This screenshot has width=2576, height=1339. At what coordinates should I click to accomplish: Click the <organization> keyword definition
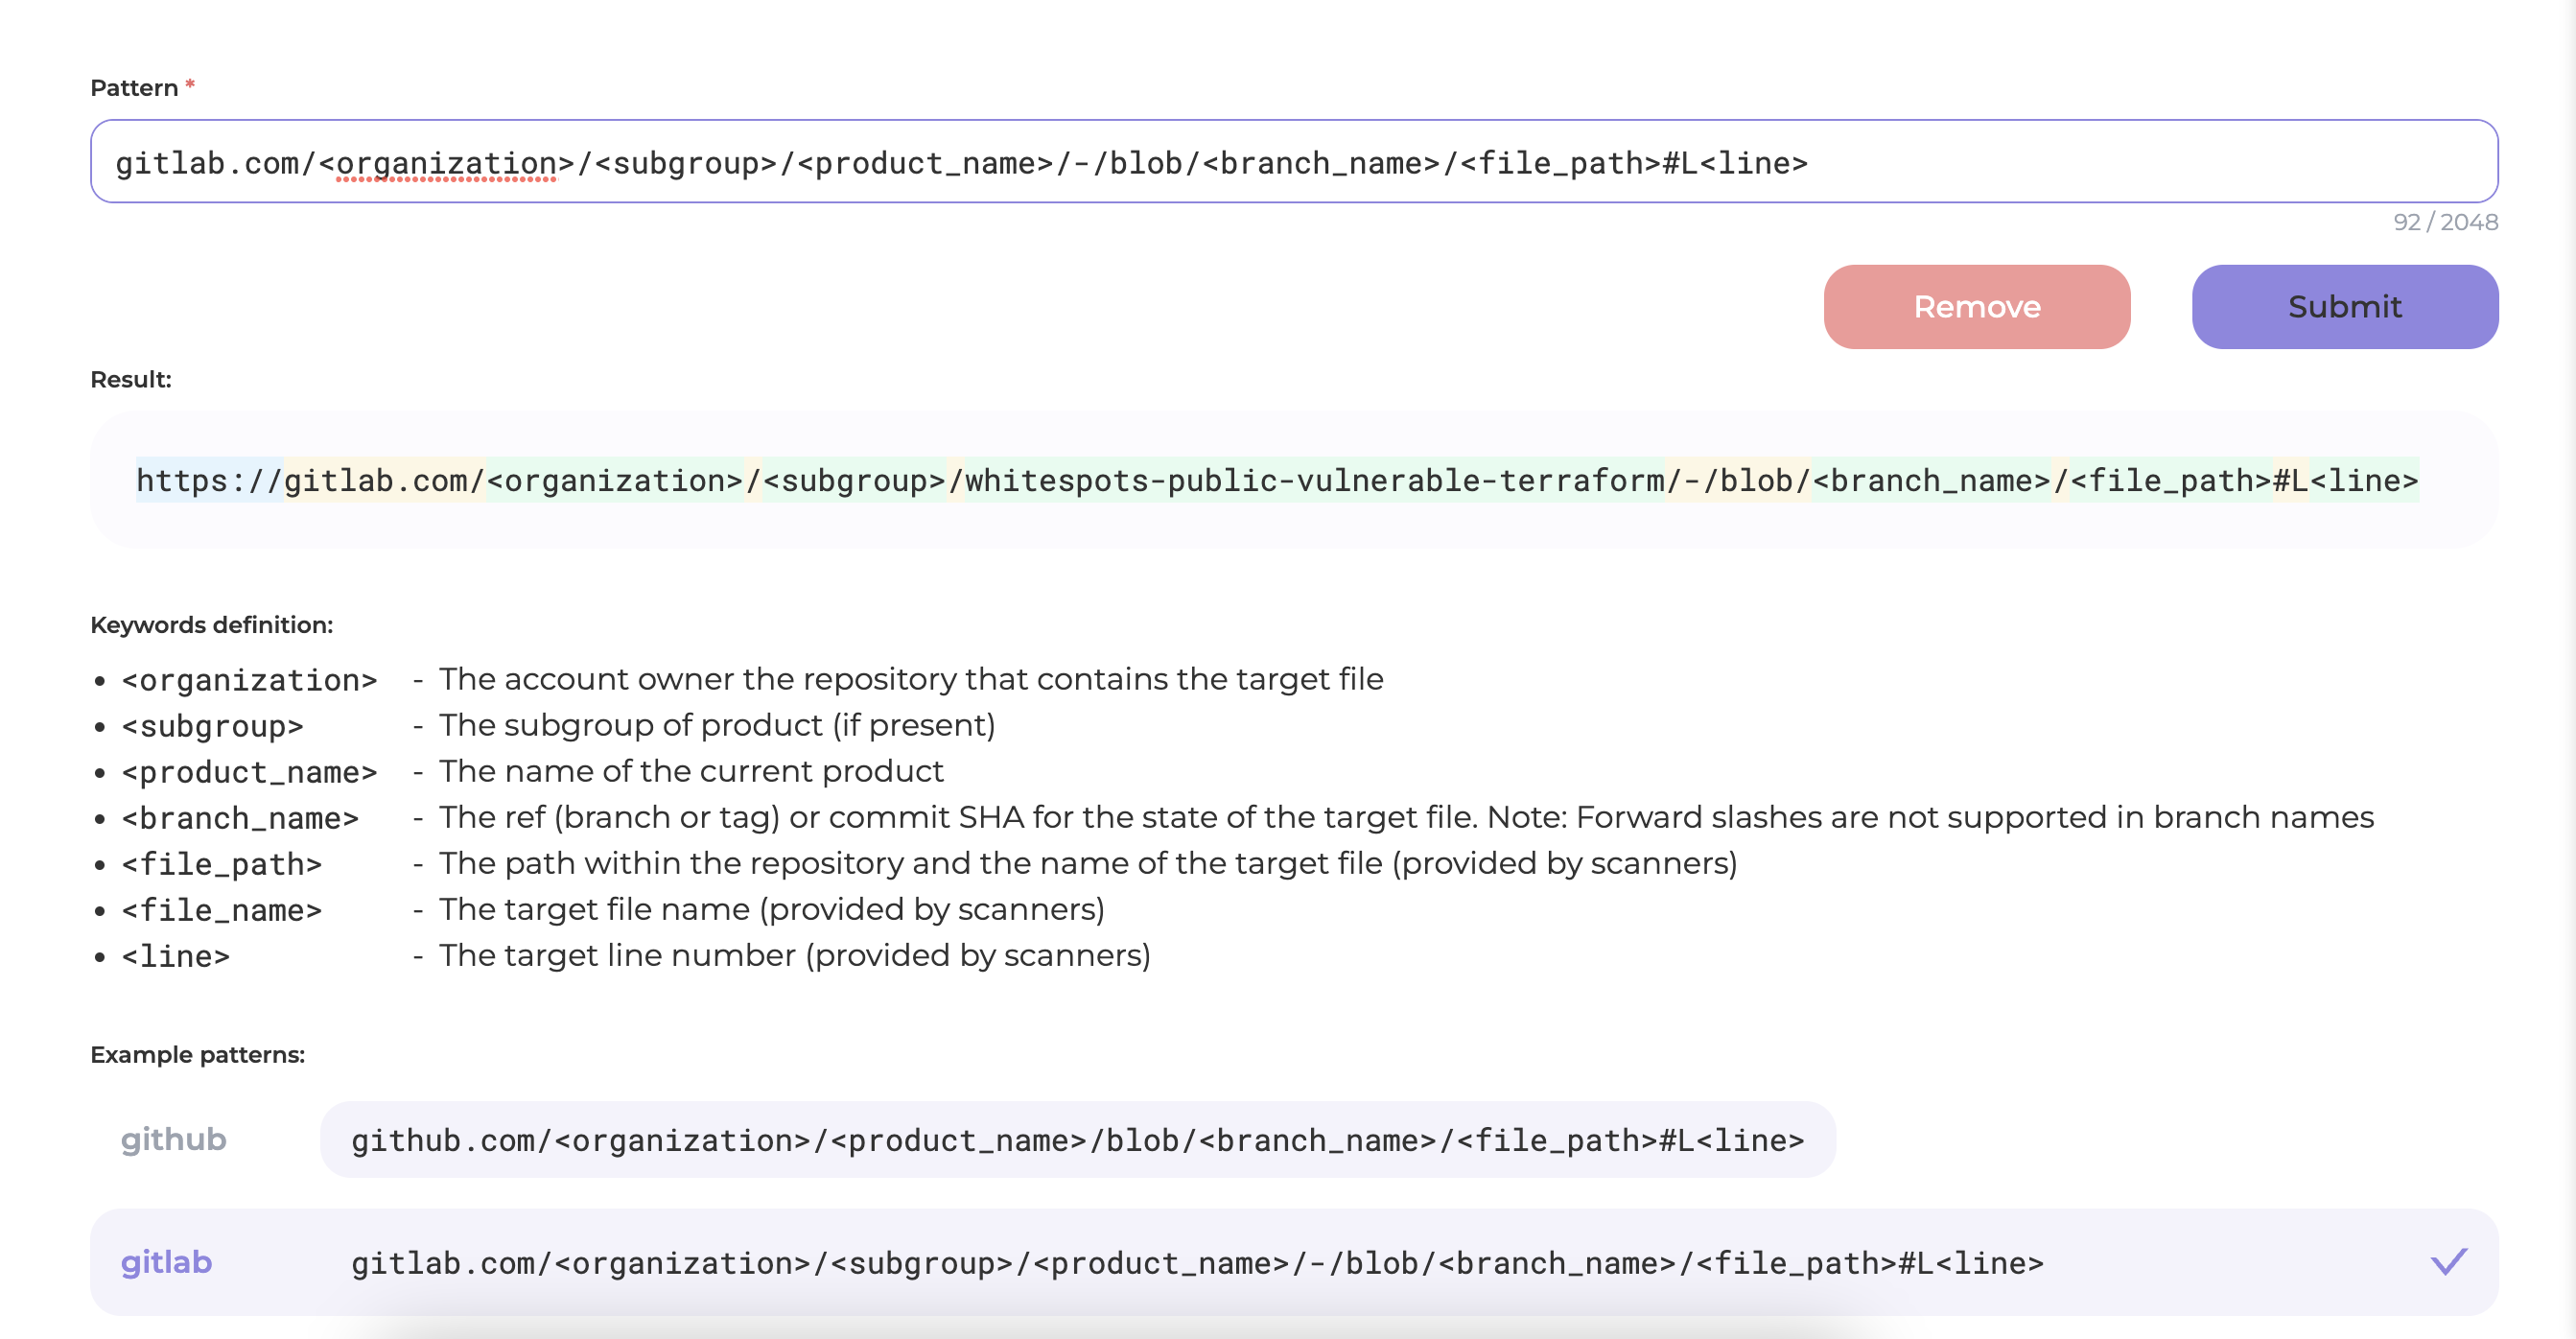(x=249, y=680)
